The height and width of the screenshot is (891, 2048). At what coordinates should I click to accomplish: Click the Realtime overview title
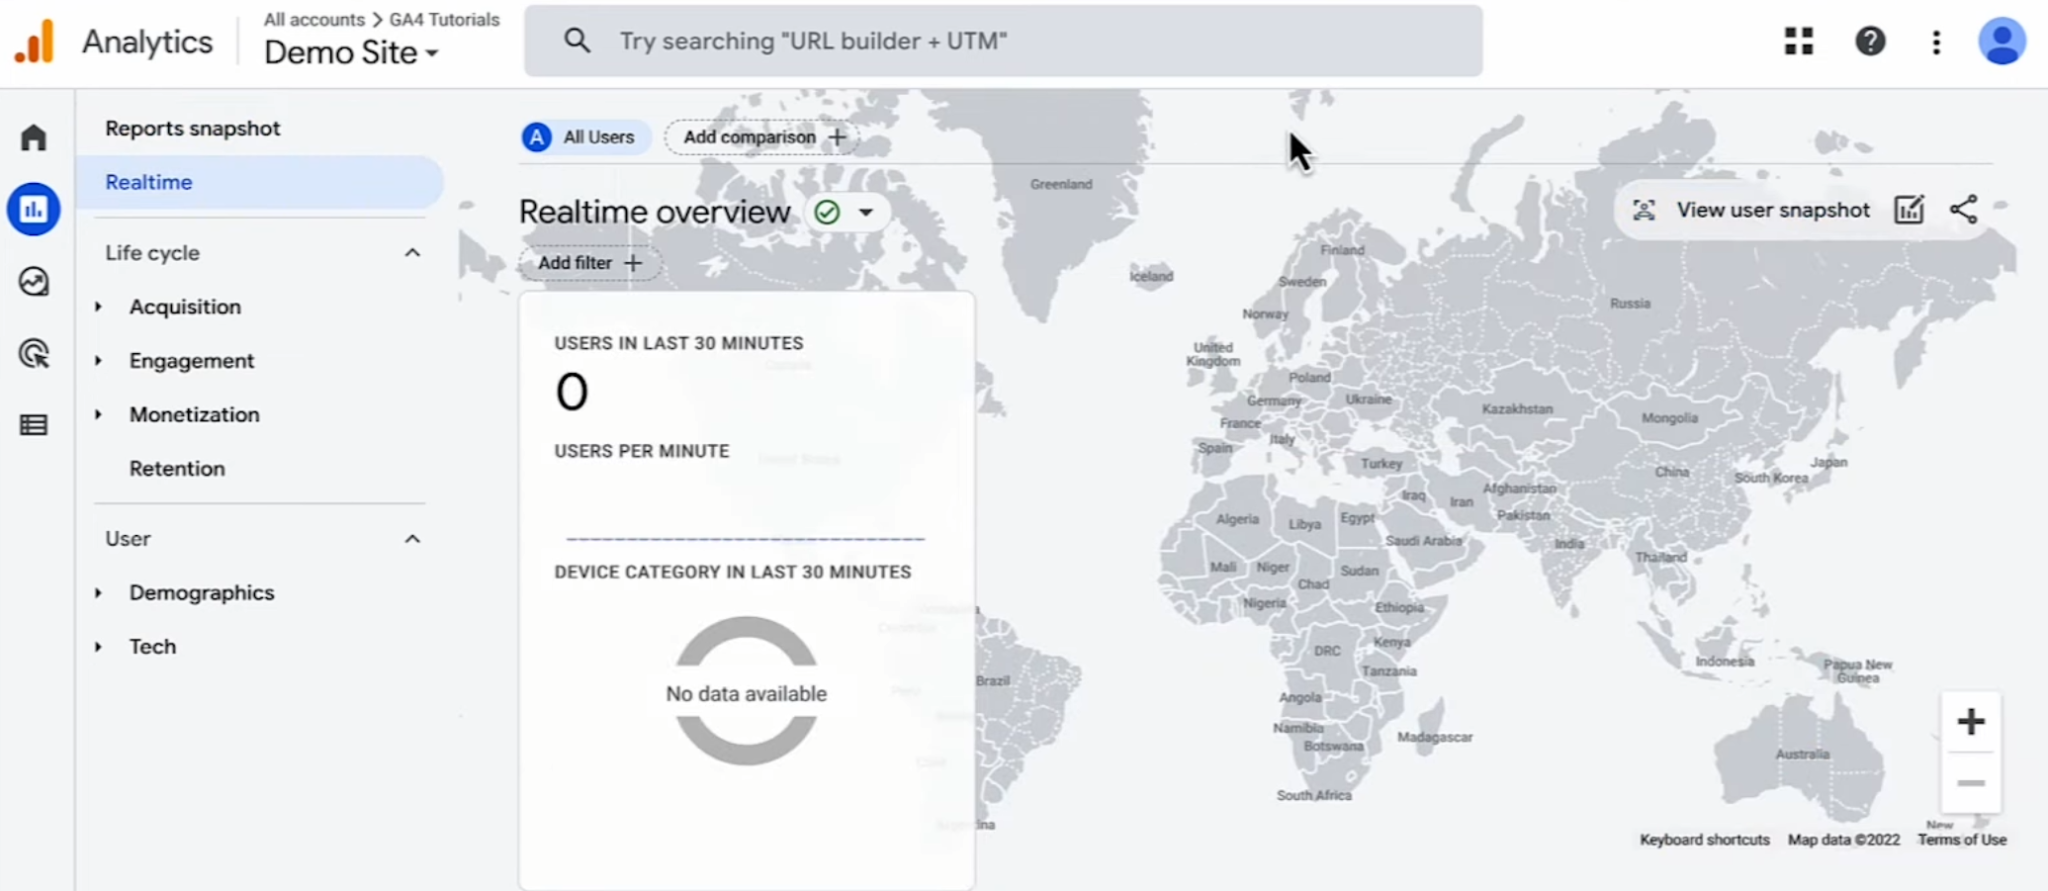point(655,212)
